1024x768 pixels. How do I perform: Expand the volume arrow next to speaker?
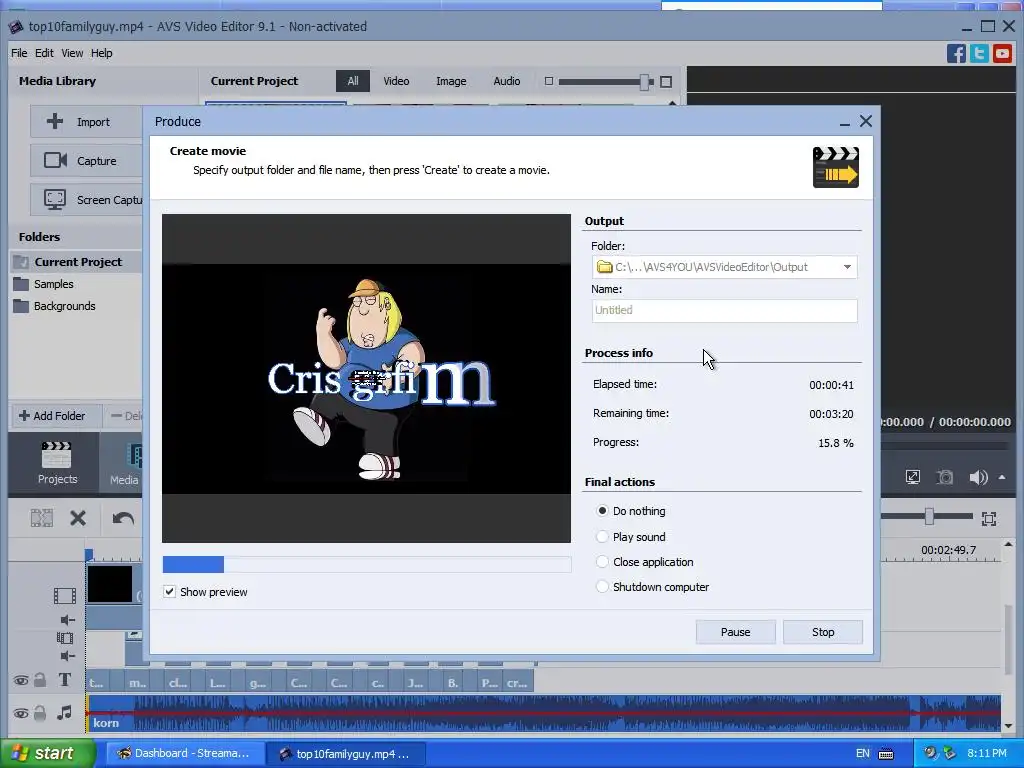pyautogui.click(x=1002, y=477)
